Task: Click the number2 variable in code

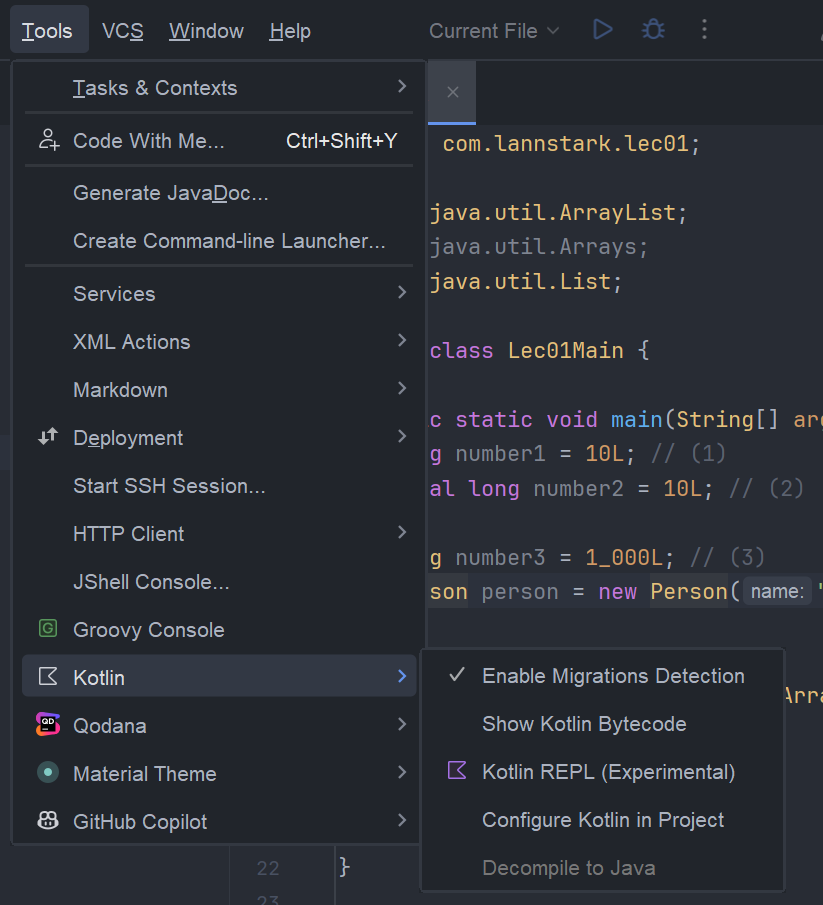Action: pos(578,488)
